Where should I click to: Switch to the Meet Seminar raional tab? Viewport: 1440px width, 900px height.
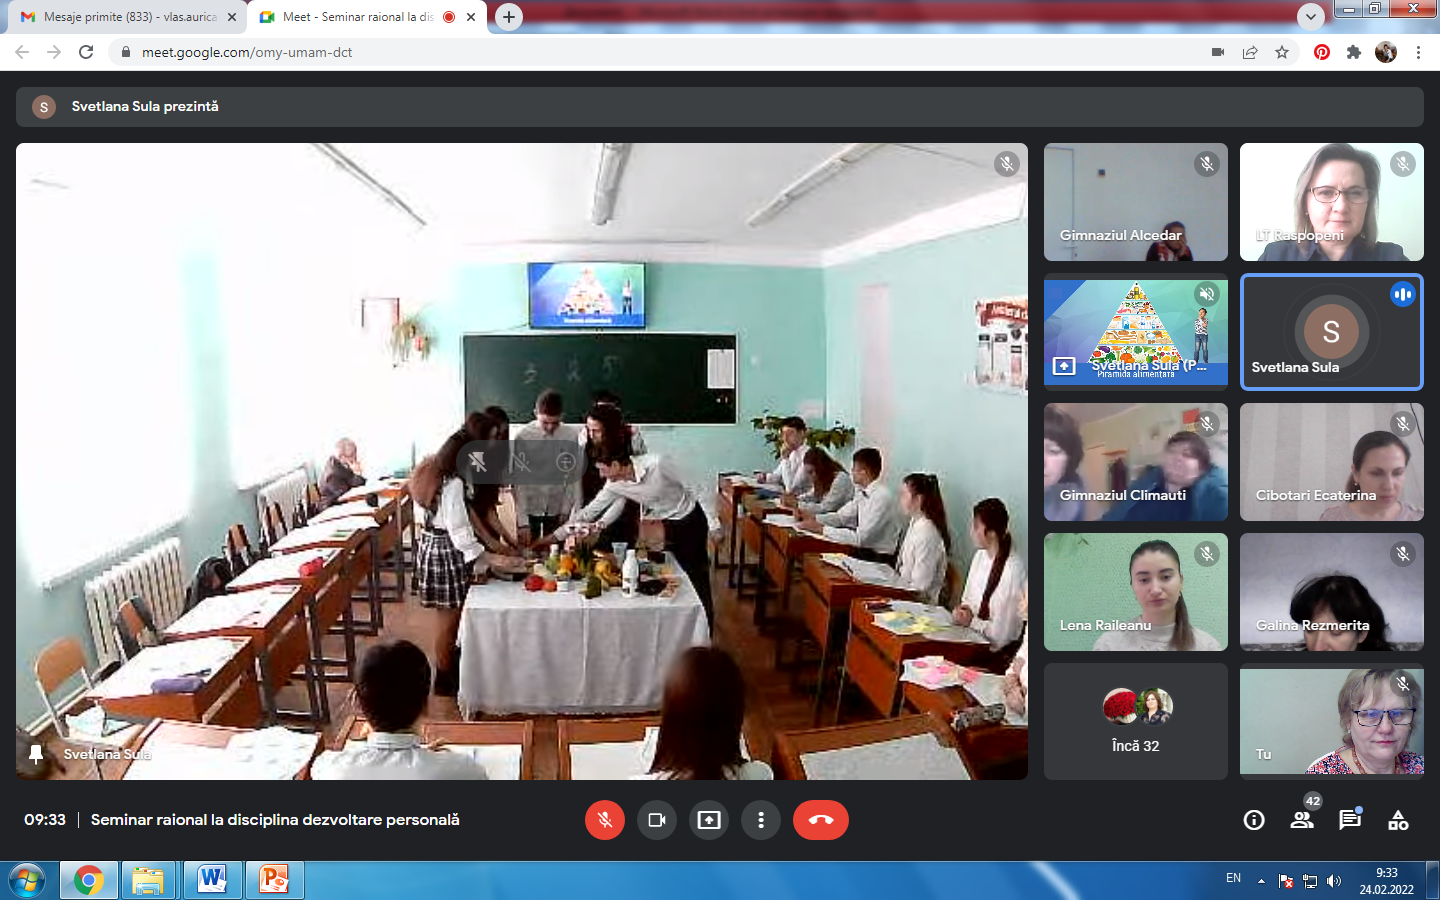(x=357, y=17)
